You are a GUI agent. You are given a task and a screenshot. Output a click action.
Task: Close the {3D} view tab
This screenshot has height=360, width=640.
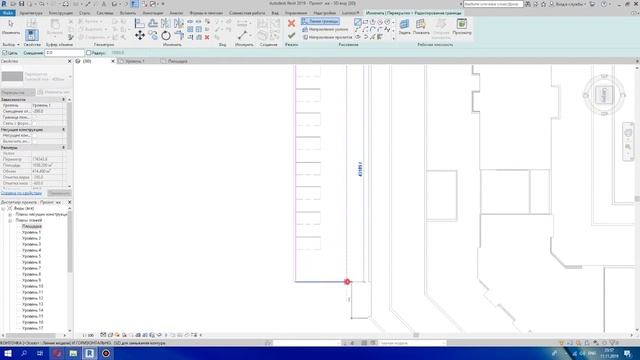coord(113,61)
